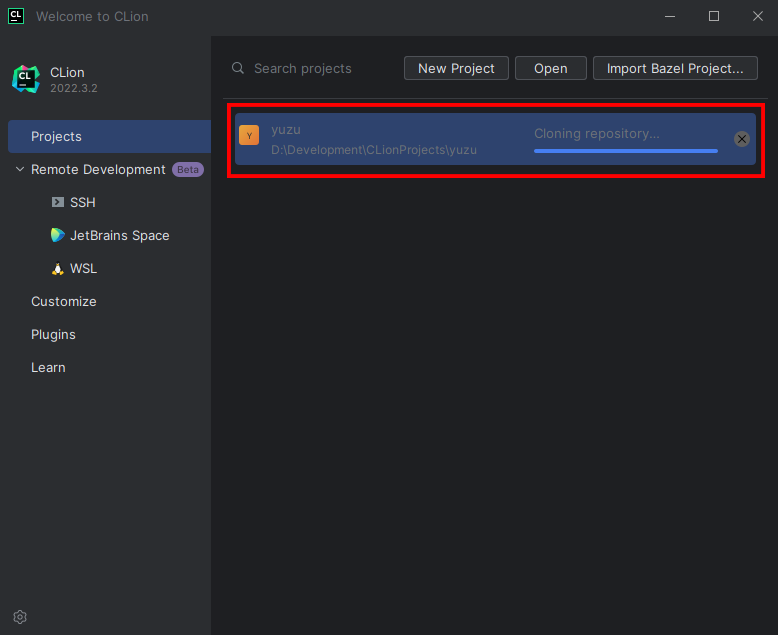Select the WSL remote development item
The image size is (778, 635).
84,268
